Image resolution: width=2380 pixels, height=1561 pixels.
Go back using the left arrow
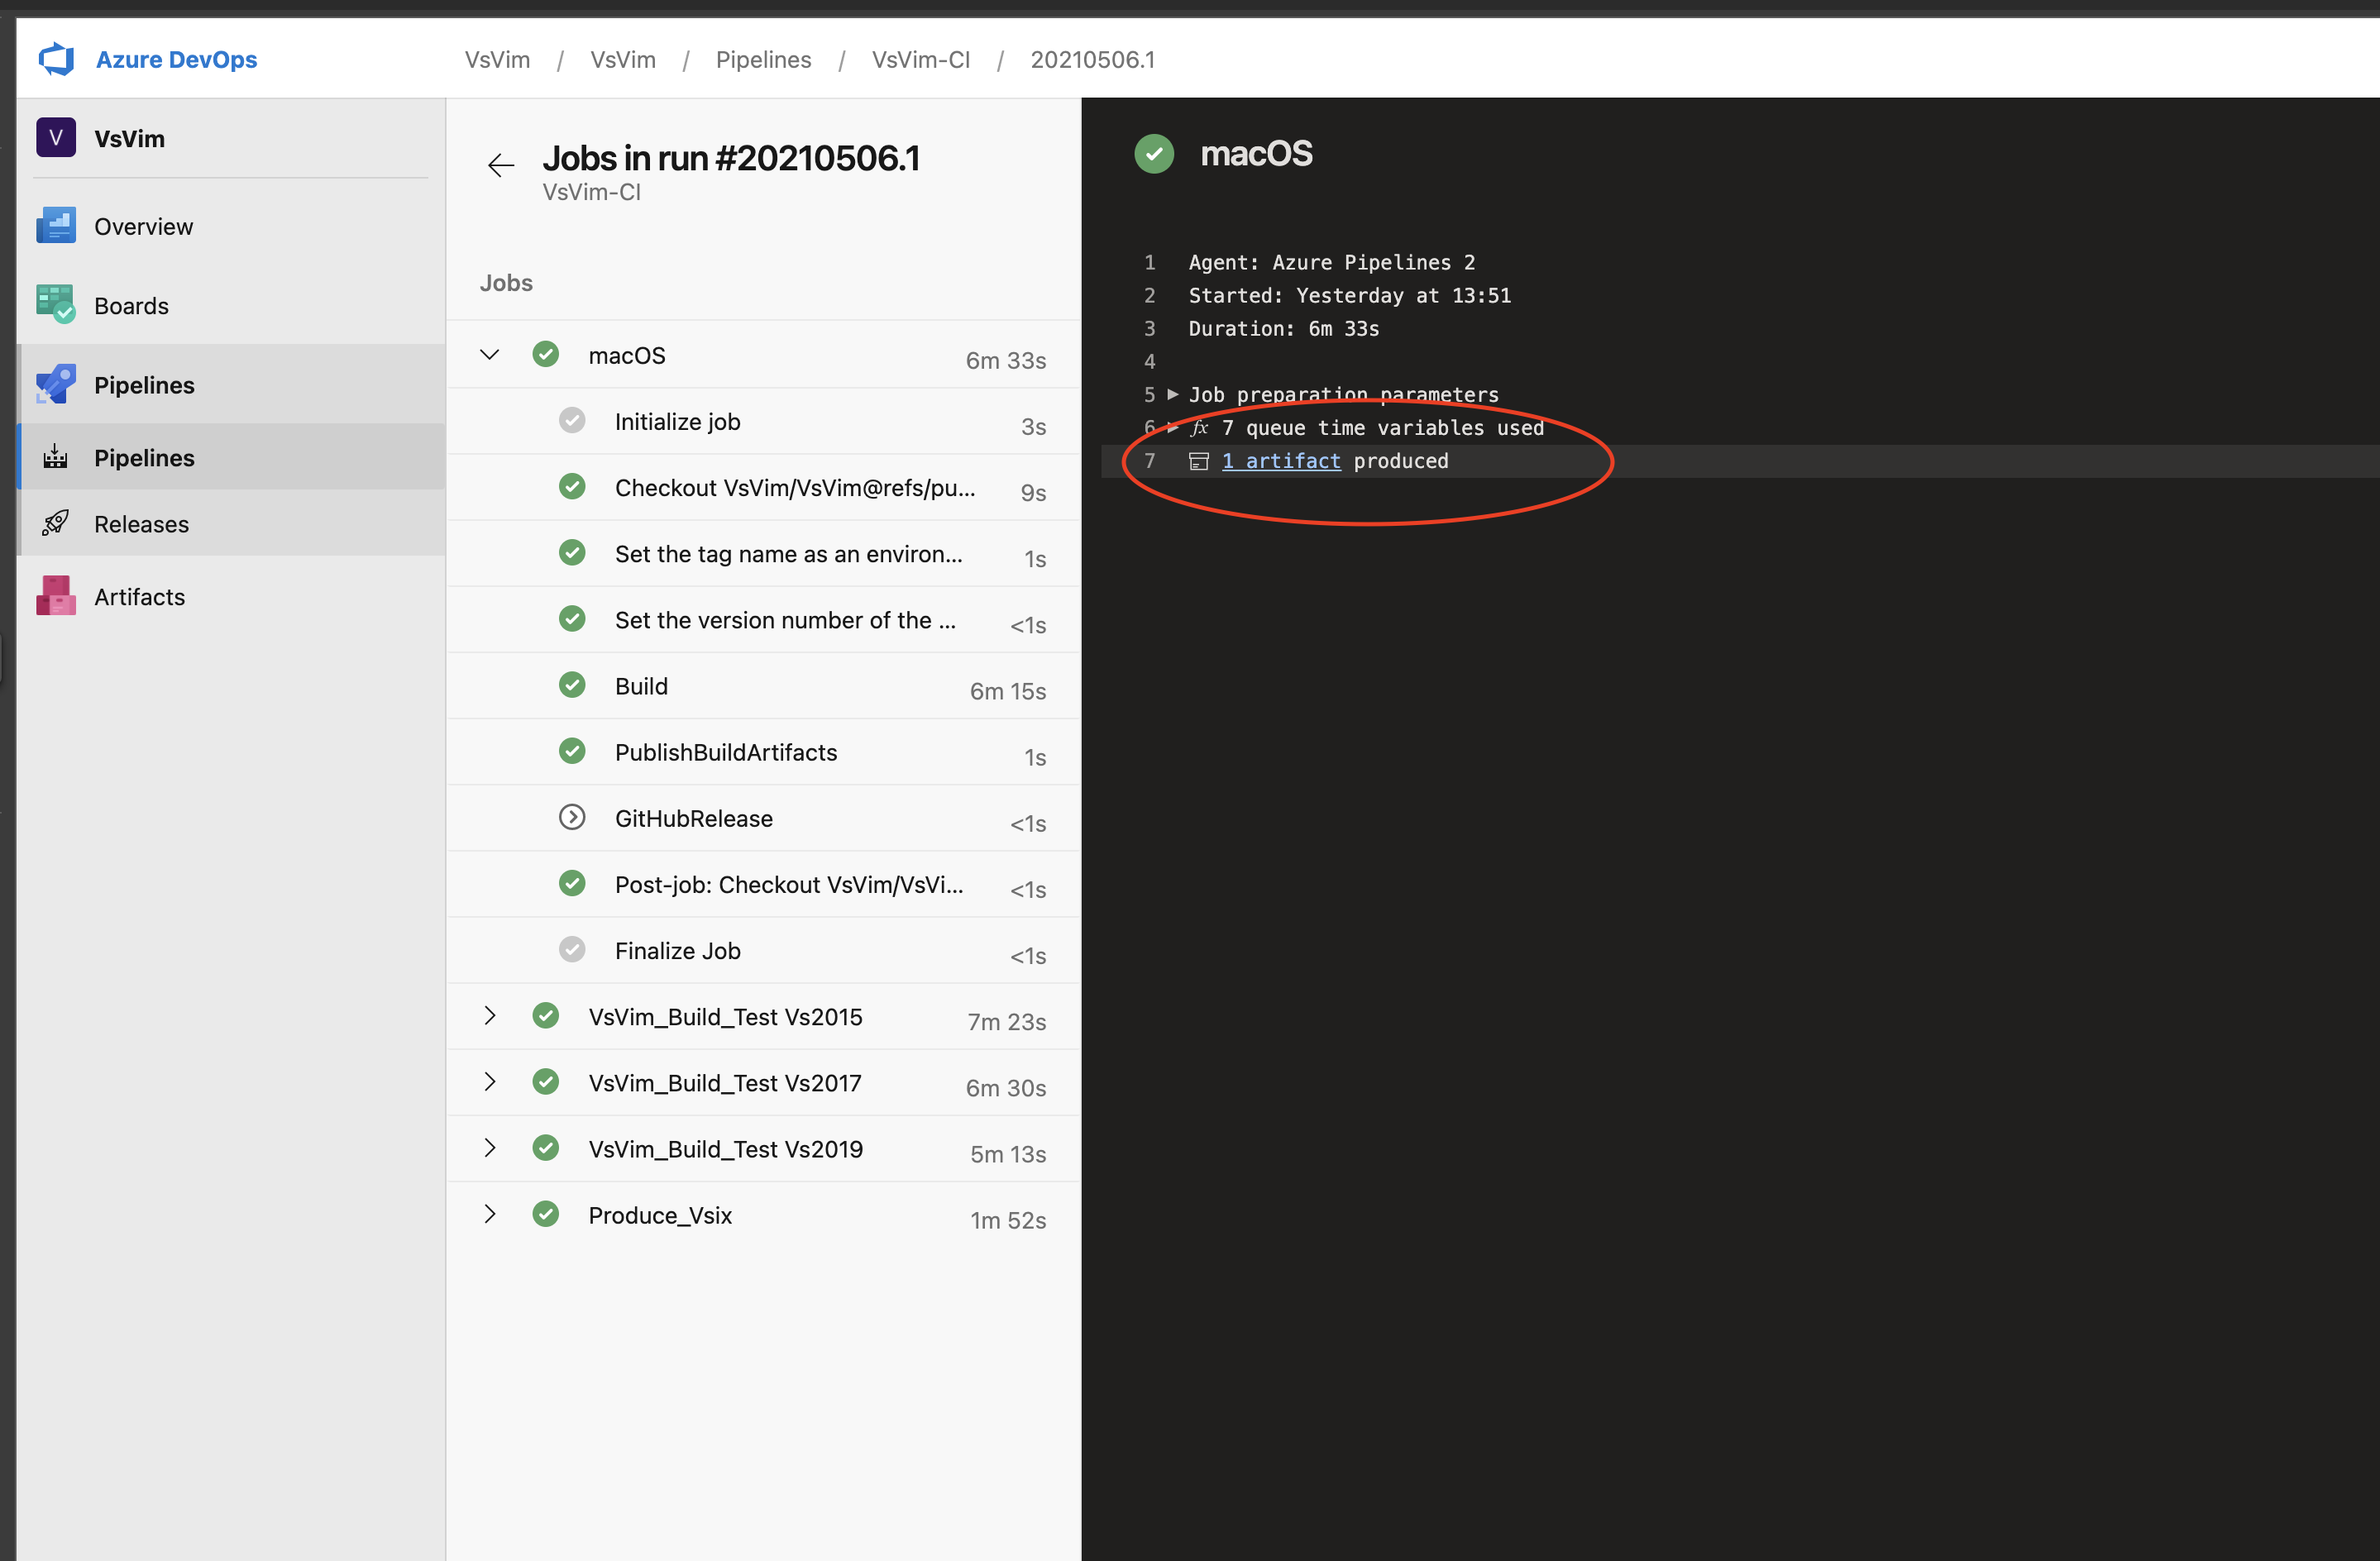point(500,165)
